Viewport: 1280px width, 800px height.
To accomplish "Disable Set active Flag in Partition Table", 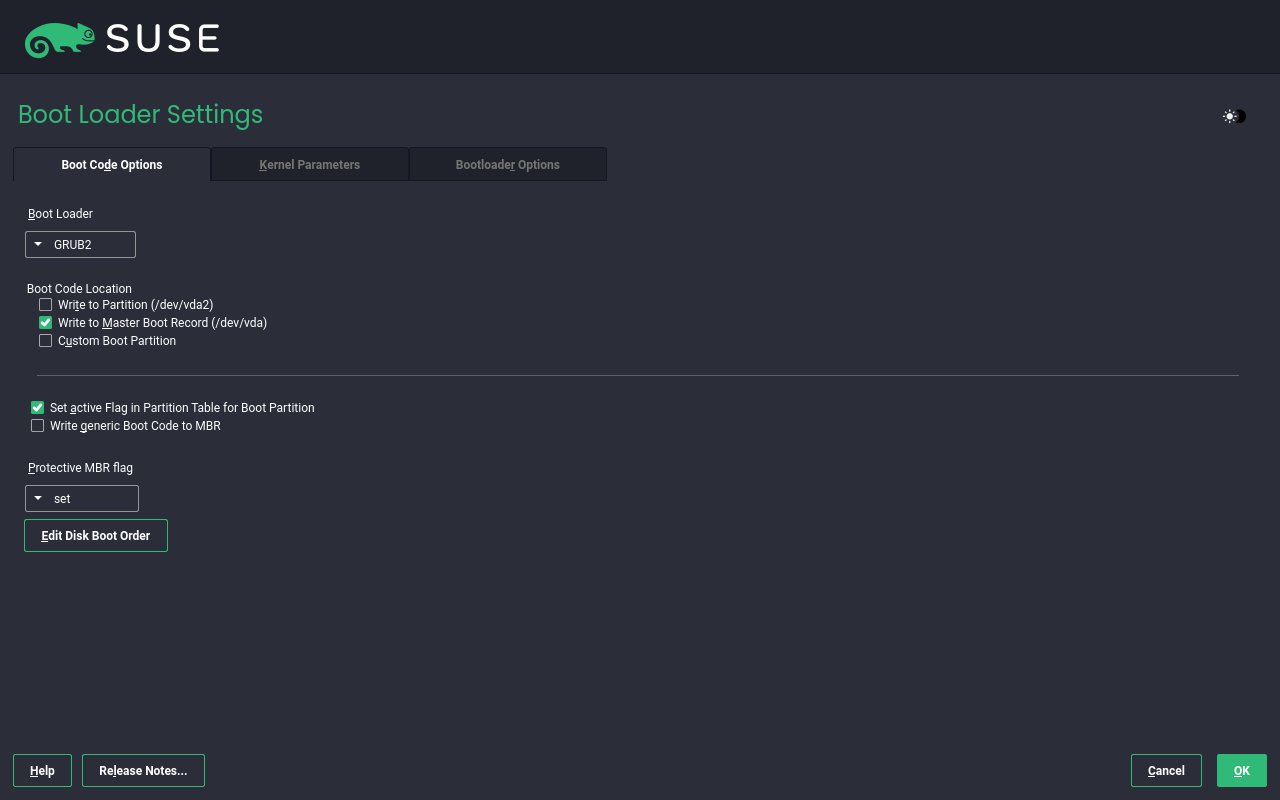I will pos(38,408).
